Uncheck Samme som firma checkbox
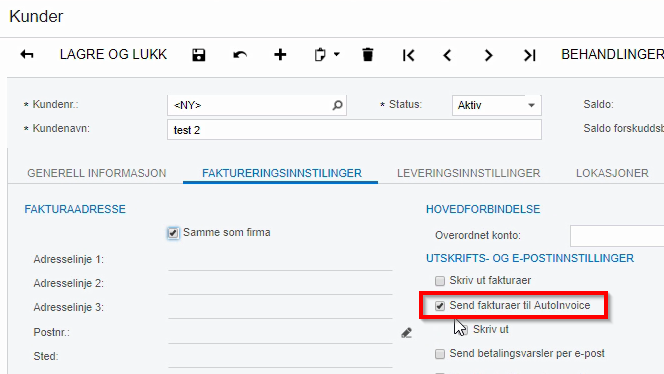 point(173,233)
